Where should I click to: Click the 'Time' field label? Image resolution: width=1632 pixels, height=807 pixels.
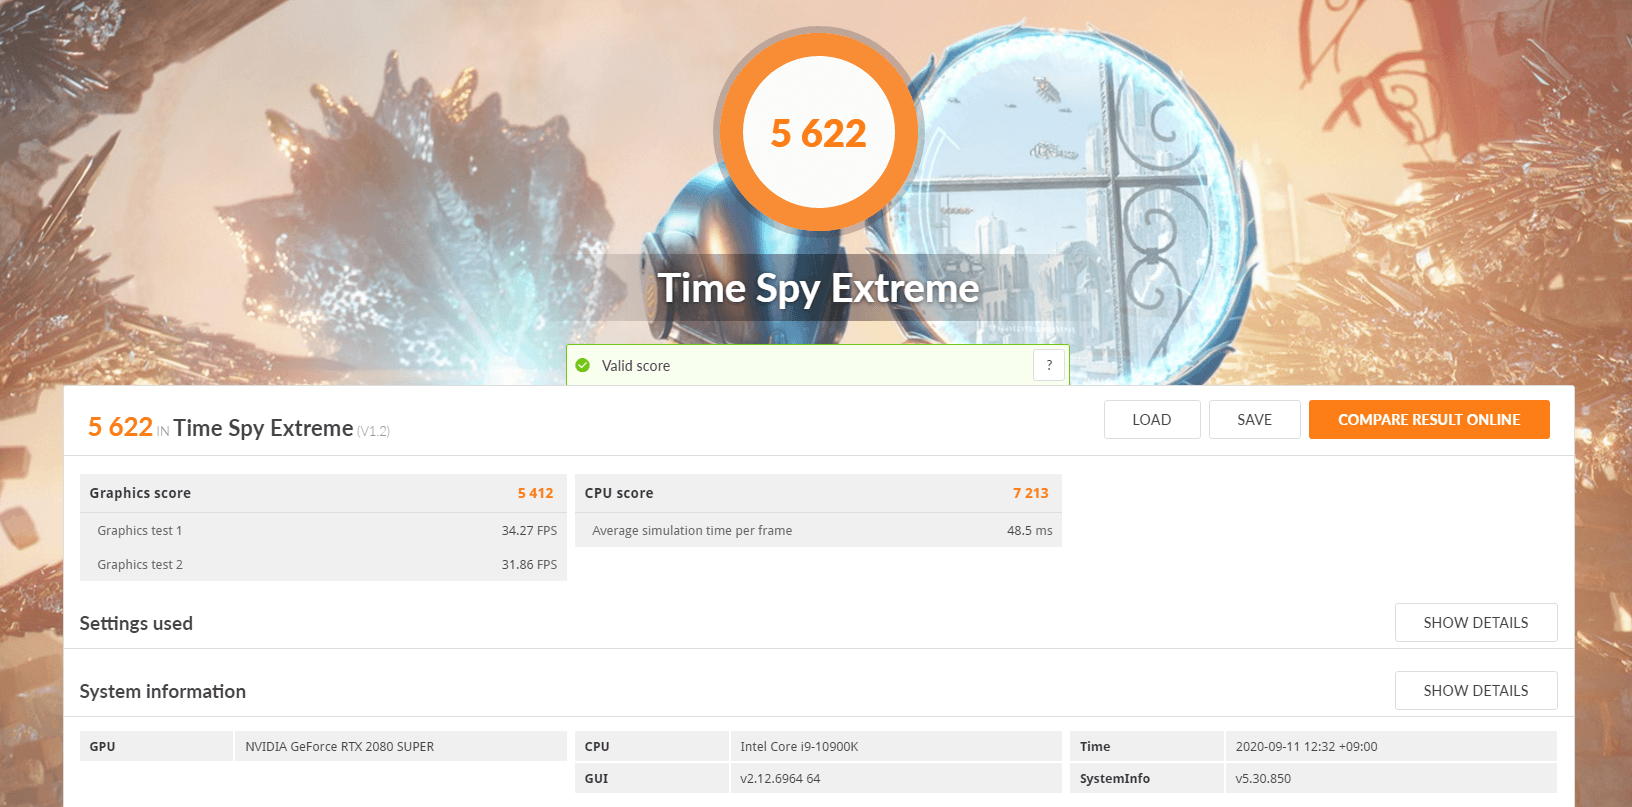point(1095,747)
